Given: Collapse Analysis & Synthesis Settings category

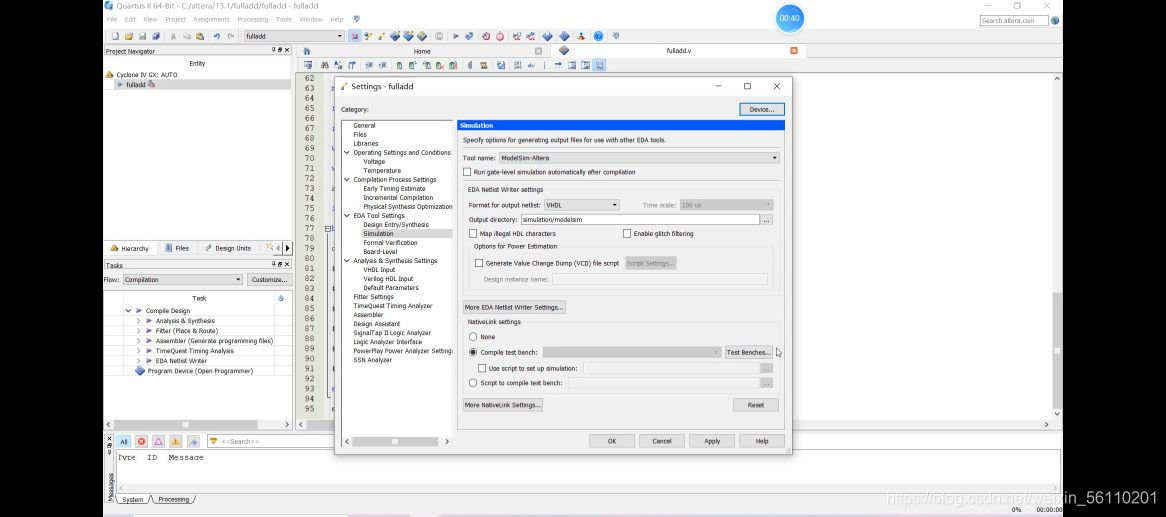Looking at the screenshot, I should pos(347,260).
